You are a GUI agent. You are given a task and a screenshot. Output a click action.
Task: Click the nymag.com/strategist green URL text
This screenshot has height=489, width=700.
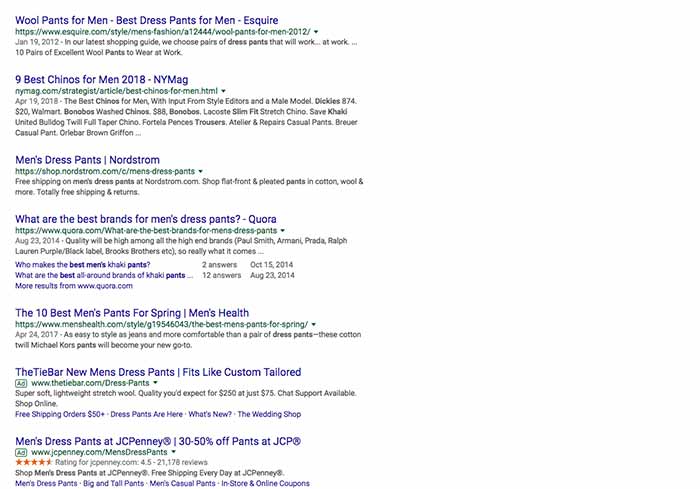[x=117, y=91]
